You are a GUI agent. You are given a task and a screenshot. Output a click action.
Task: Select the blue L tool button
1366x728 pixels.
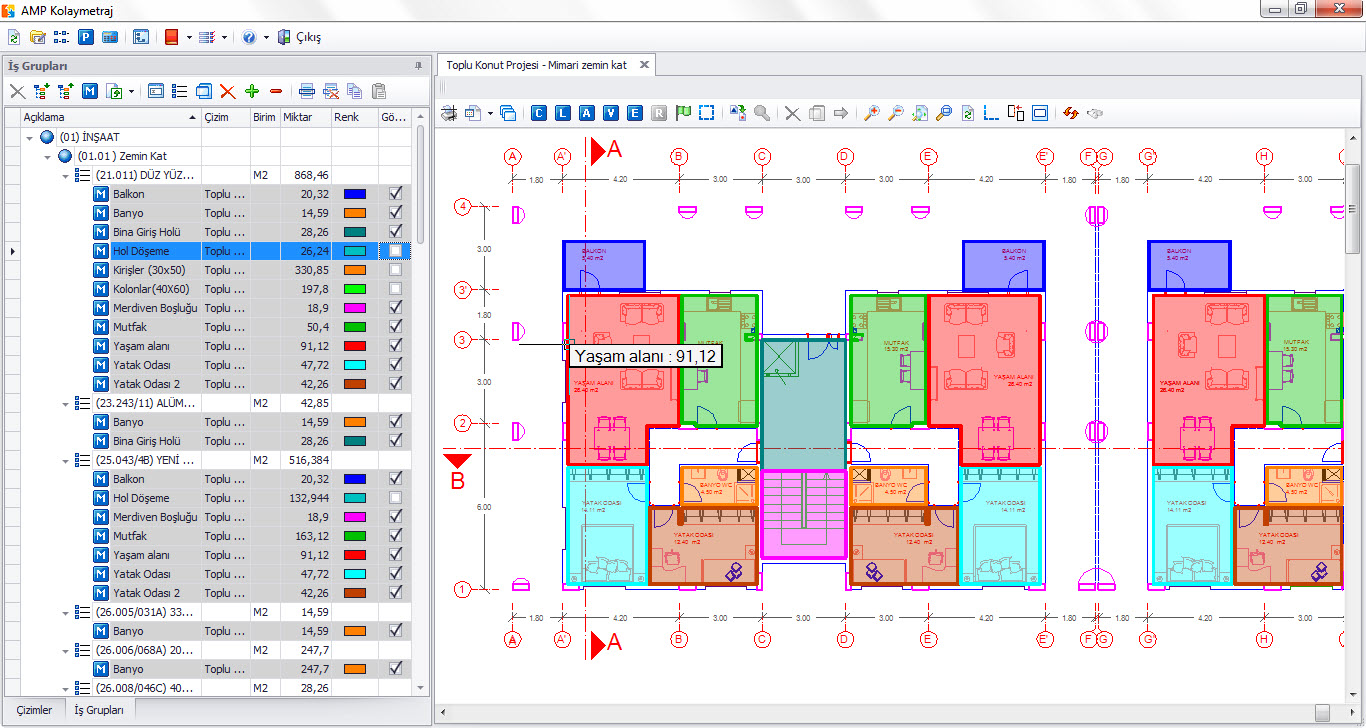tap(563, 113)
